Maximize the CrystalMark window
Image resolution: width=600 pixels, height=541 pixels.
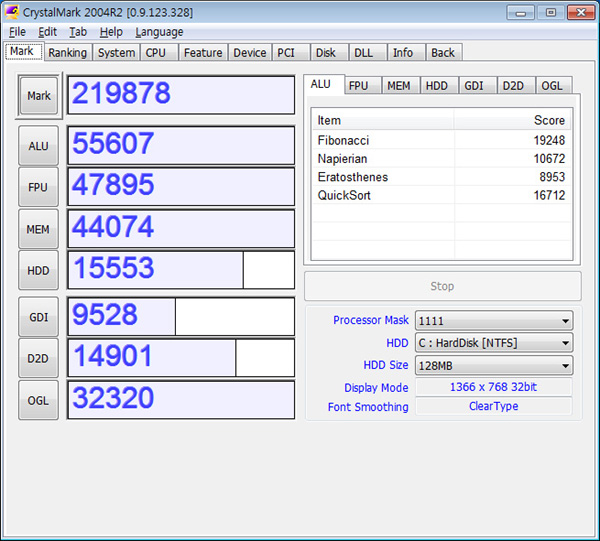(x=551, y=12)
